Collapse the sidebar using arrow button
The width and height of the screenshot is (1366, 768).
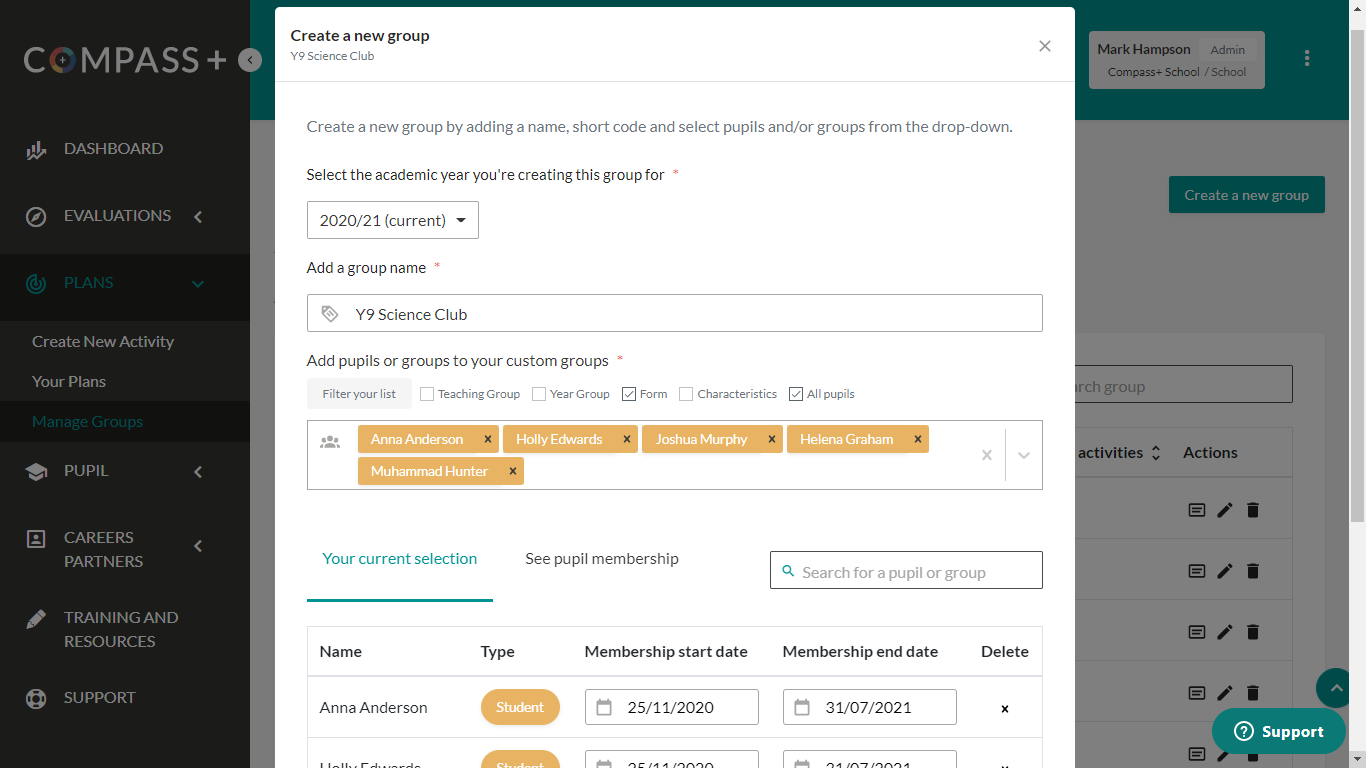click(250, 61)
